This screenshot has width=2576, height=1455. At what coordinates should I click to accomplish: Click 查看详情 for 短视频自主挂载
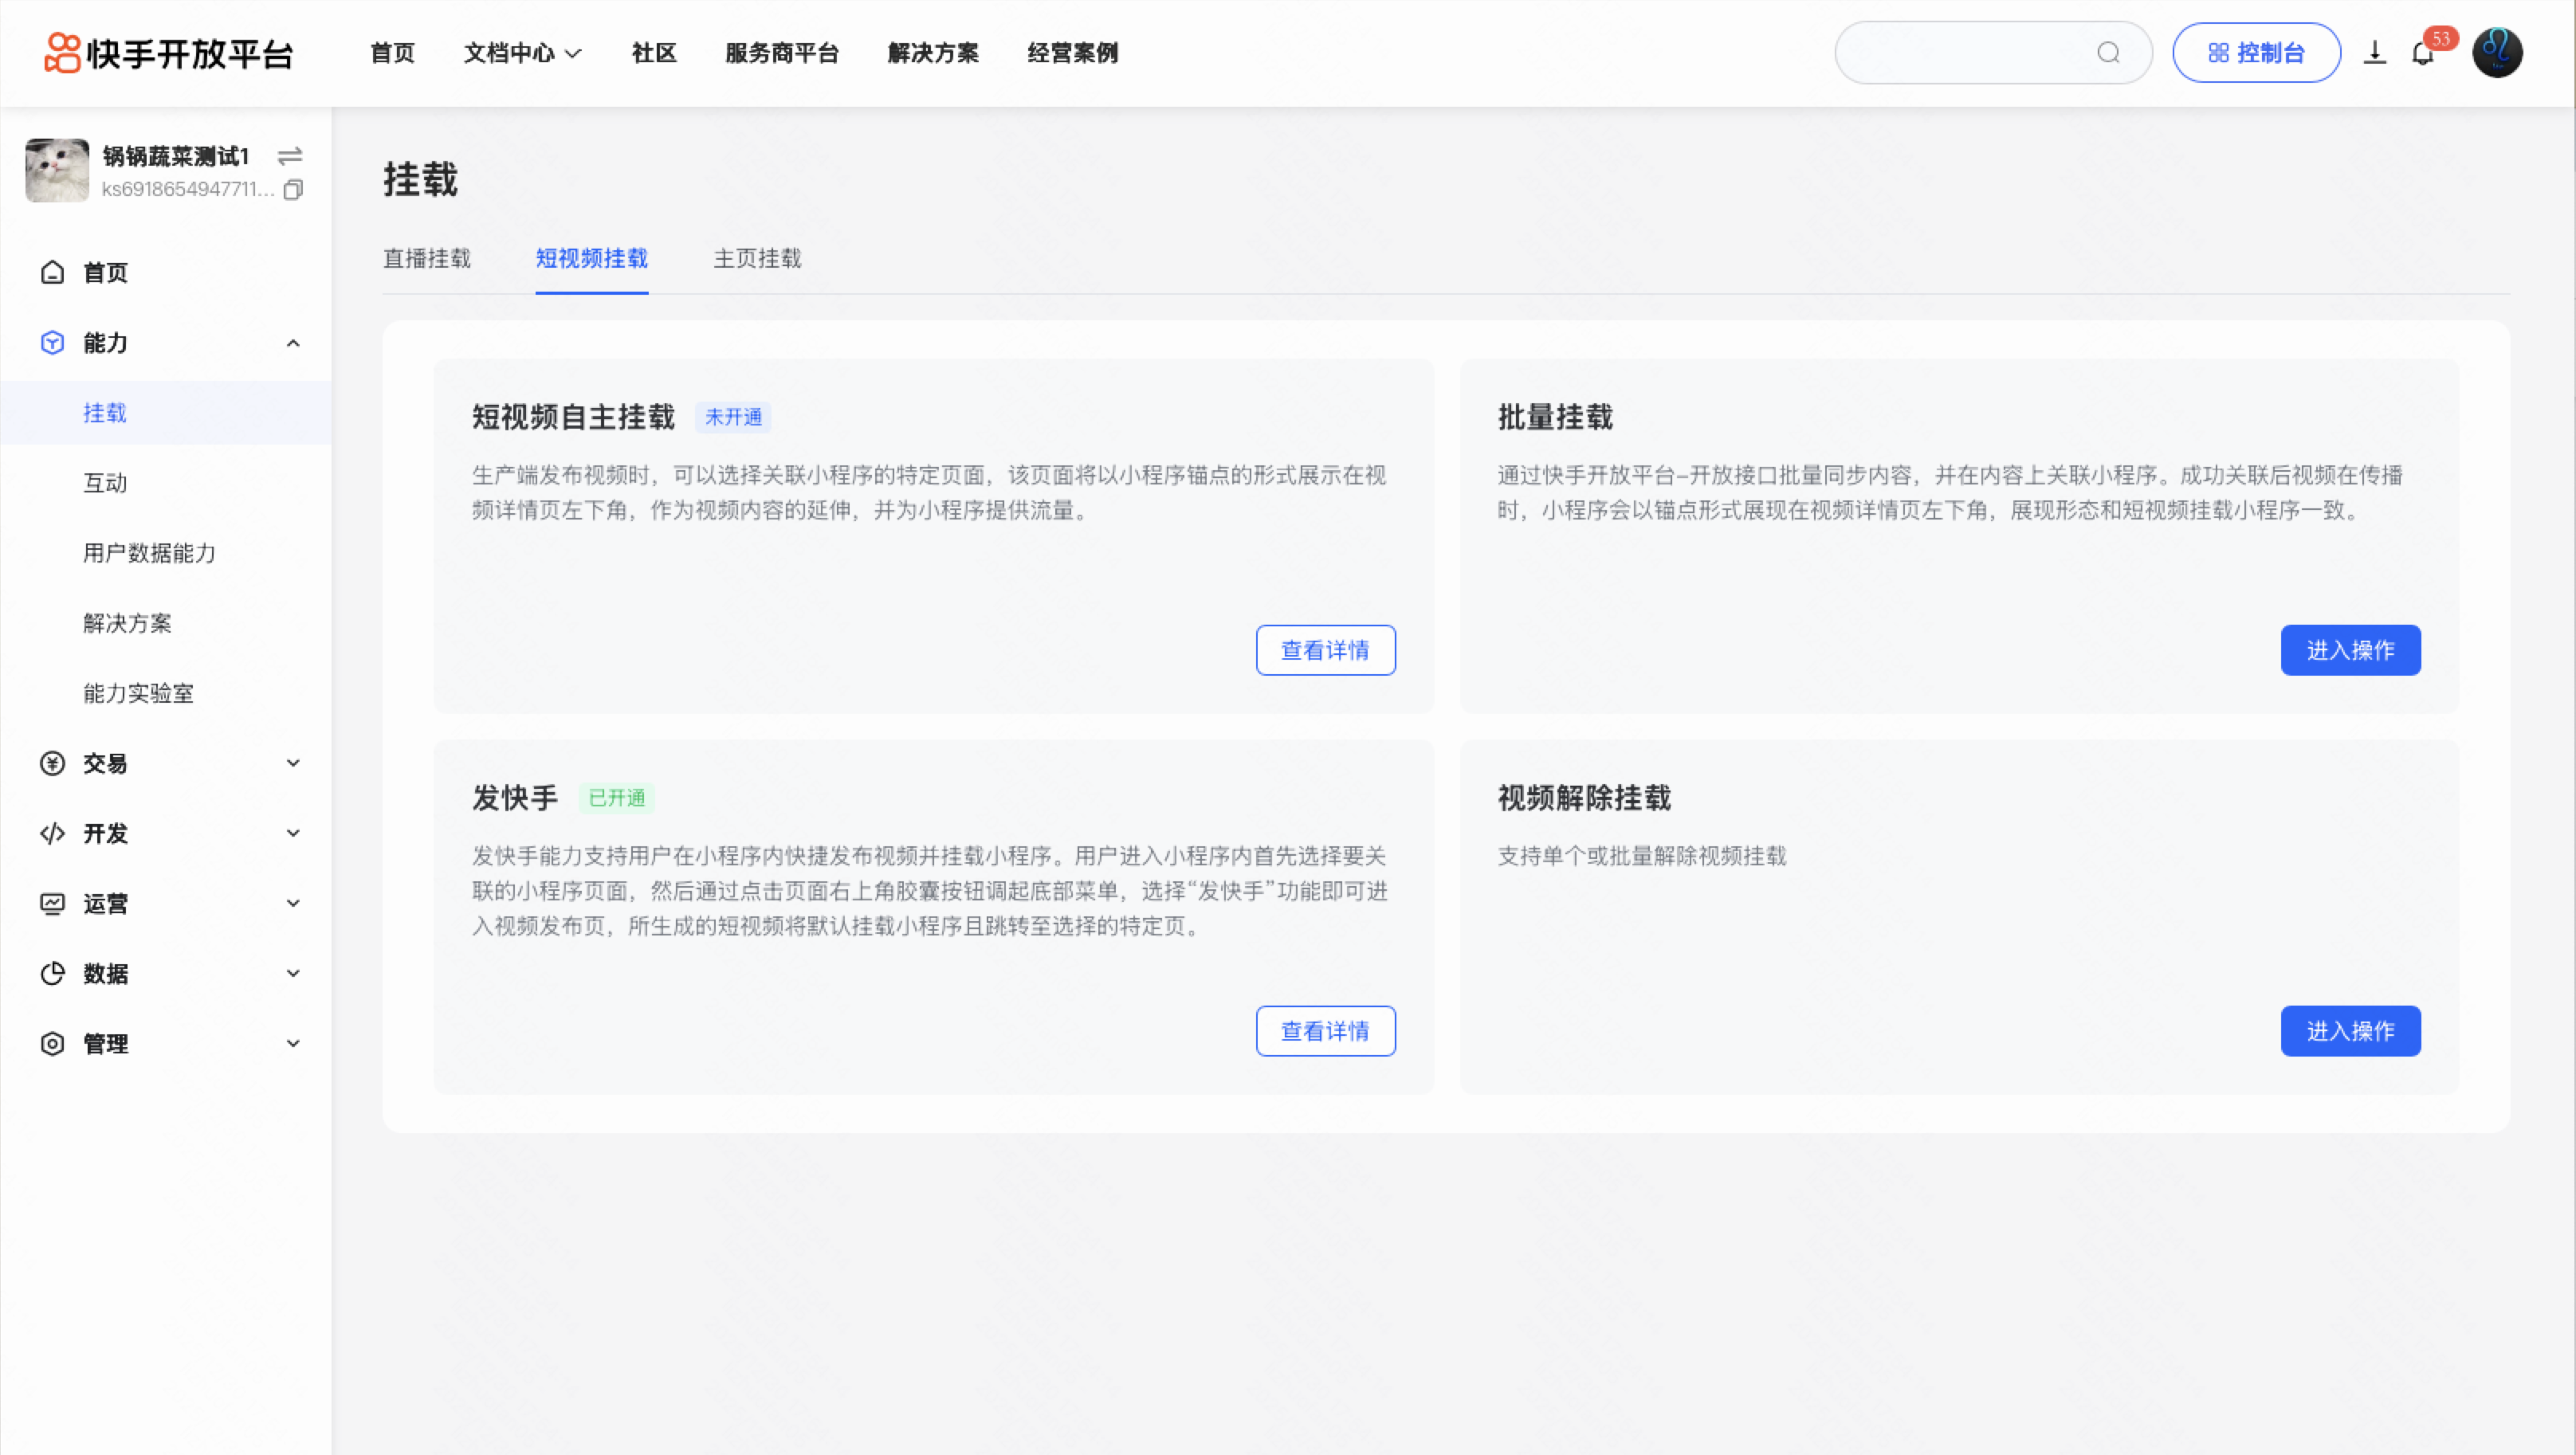pos(1325,650)
